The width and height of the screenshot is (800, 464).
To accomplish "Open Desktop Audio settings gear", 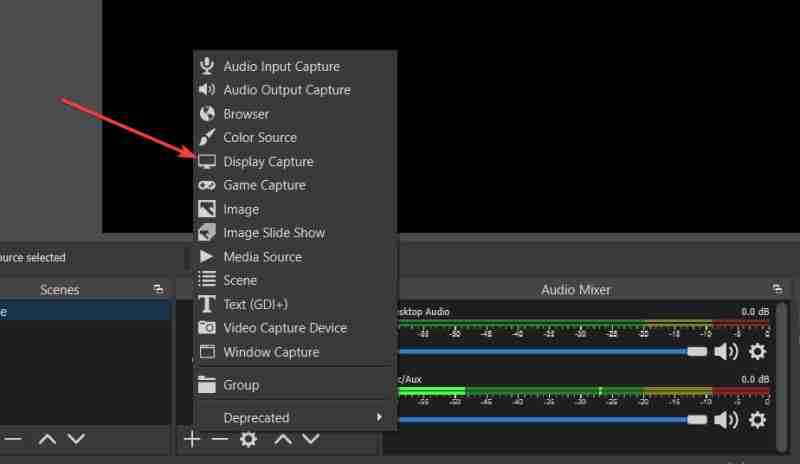I will pos(758,352).
